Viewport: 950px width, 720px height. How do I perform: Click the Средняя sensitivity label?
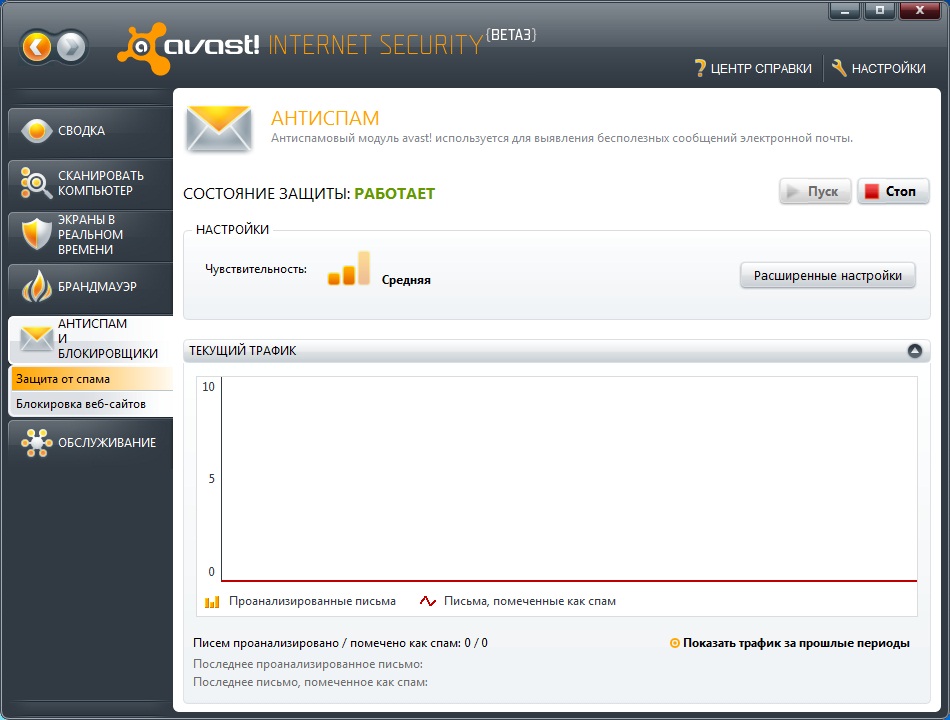pyautogui.click(x=406, y=280)
